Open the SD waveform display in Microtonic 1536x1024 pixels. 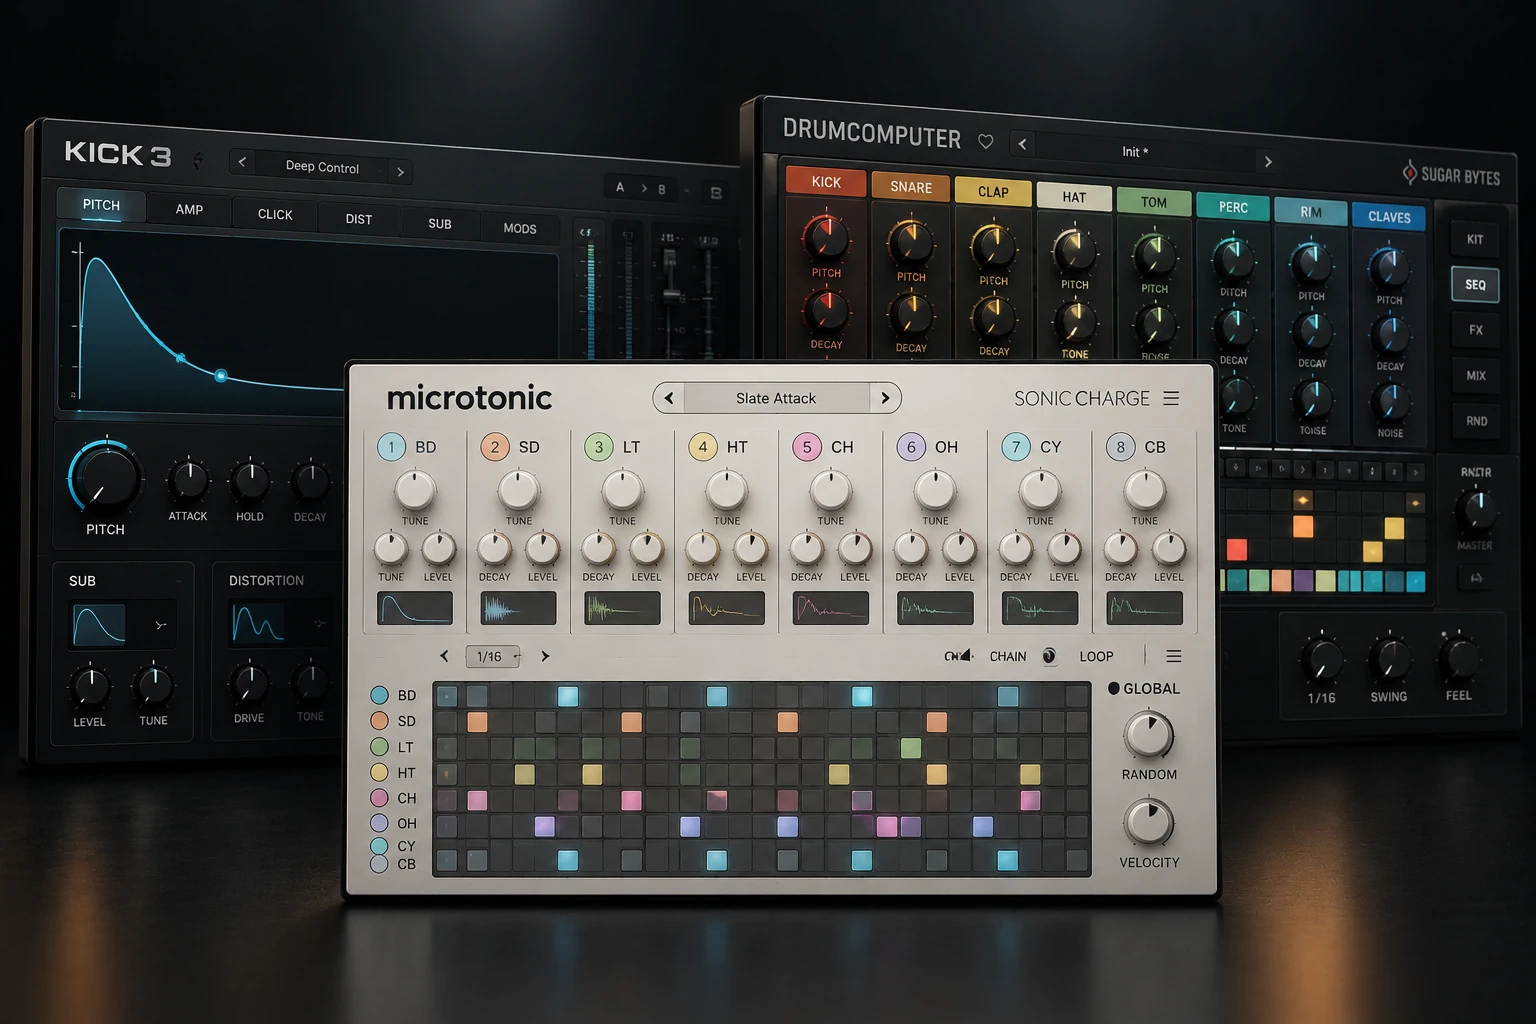[x=519, y=608]
